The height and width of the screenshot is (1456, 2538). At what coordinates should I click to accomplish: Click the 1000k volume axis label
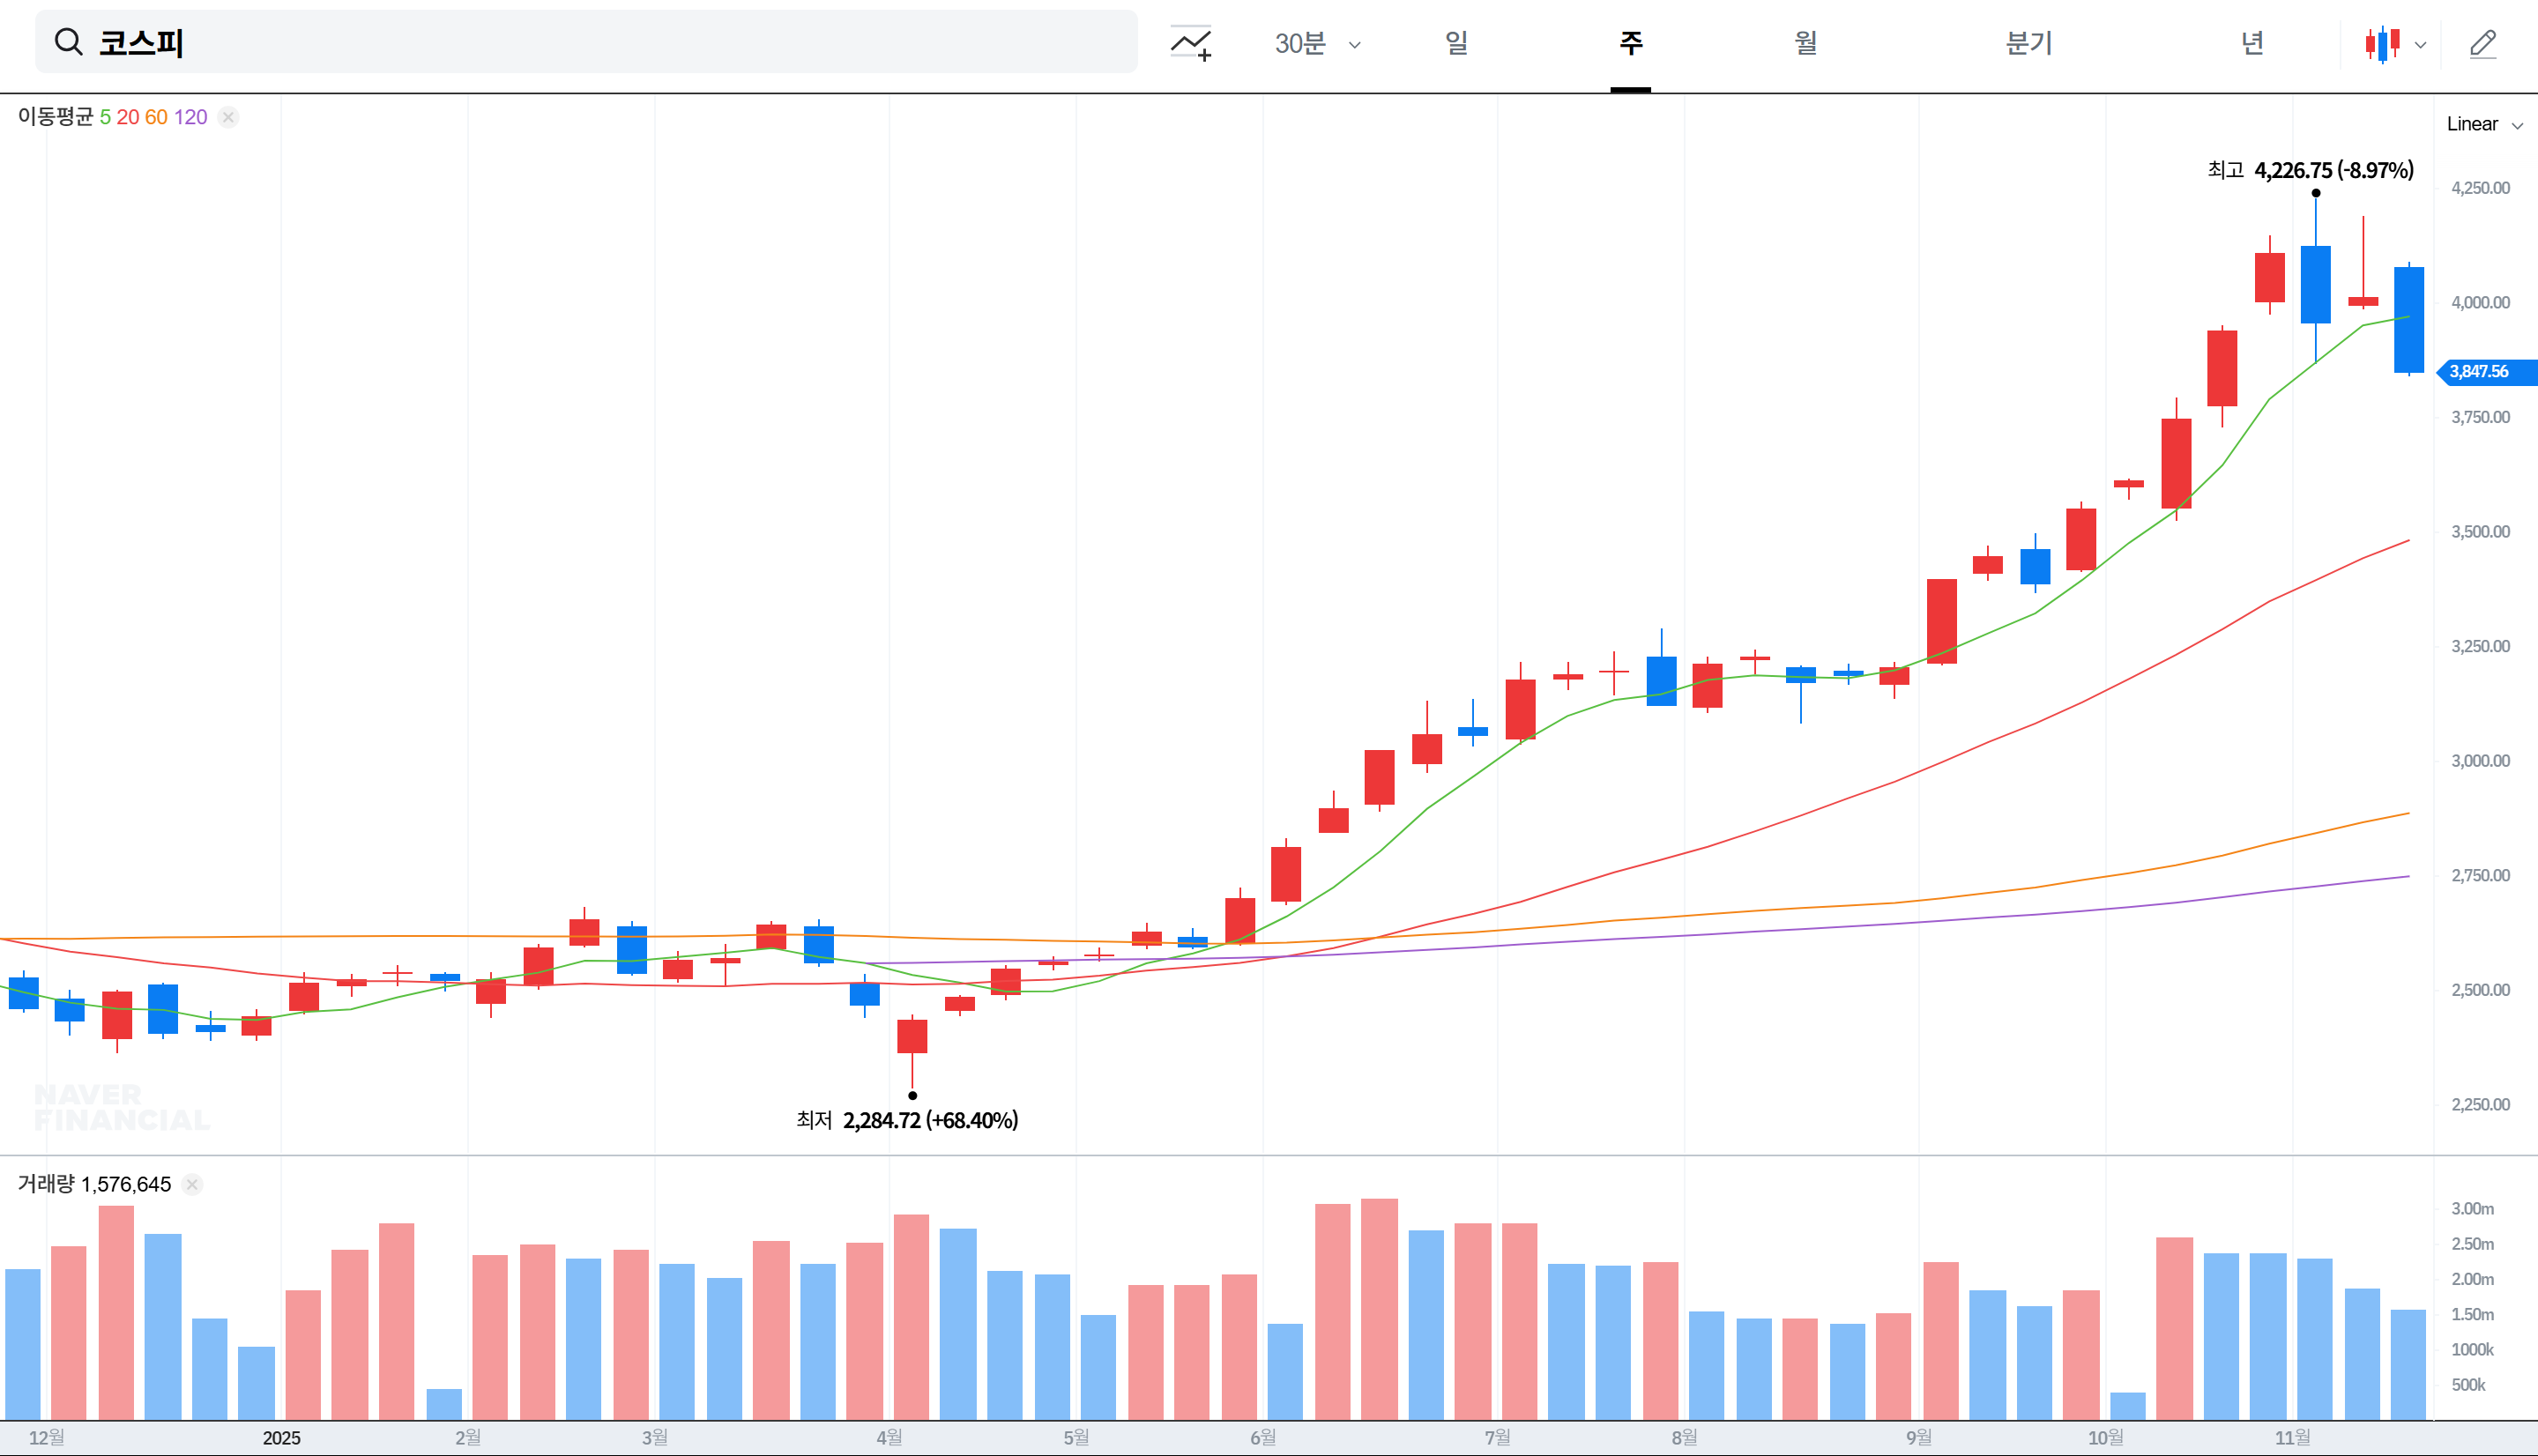pos(2472,1350)
